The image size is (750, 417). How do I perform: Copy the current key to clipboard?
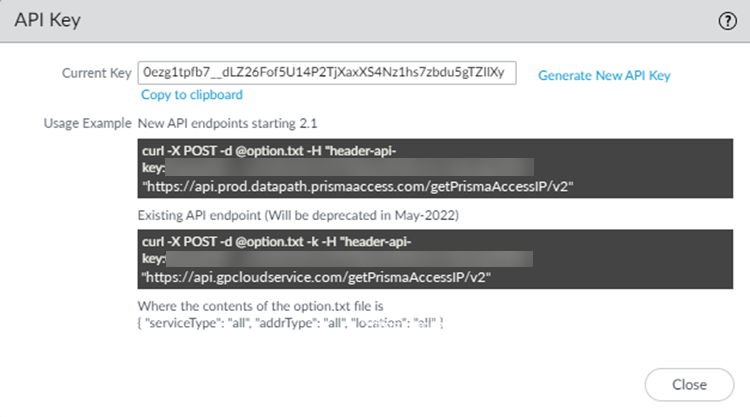192,95
